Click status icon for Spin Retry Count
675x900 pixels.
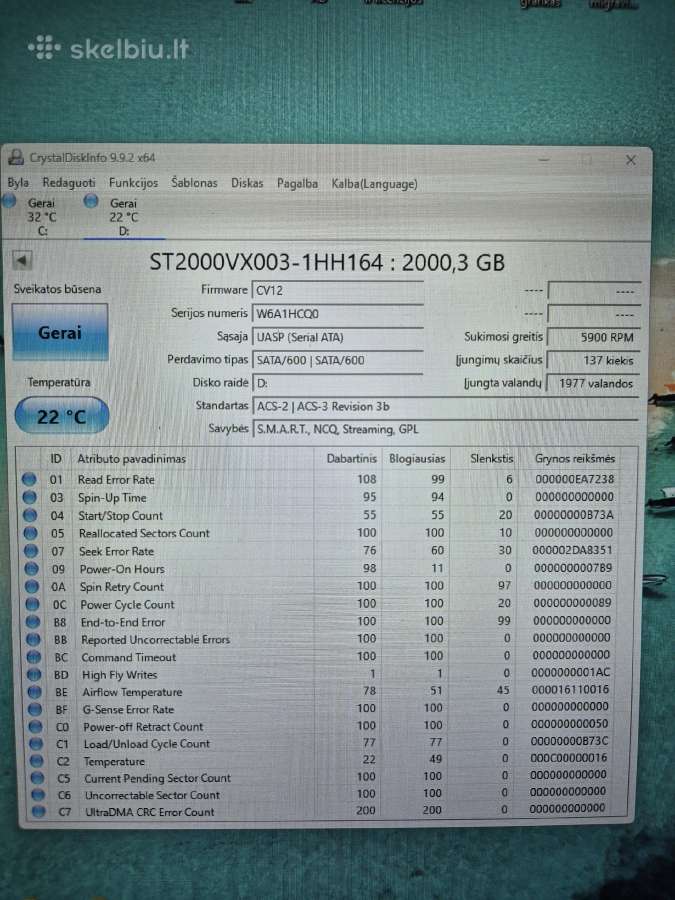tap(32, 586)
